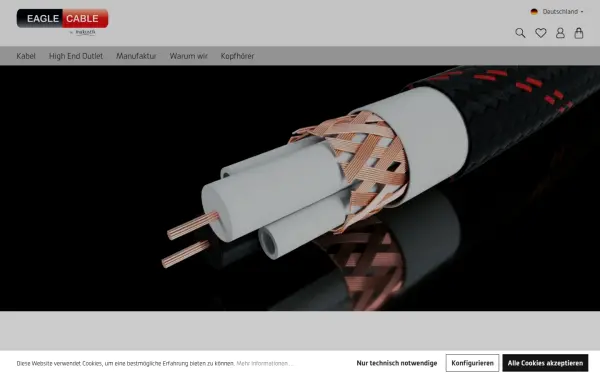
Task: Open the wishlist heart icon
Action: (x=540, y=33)
